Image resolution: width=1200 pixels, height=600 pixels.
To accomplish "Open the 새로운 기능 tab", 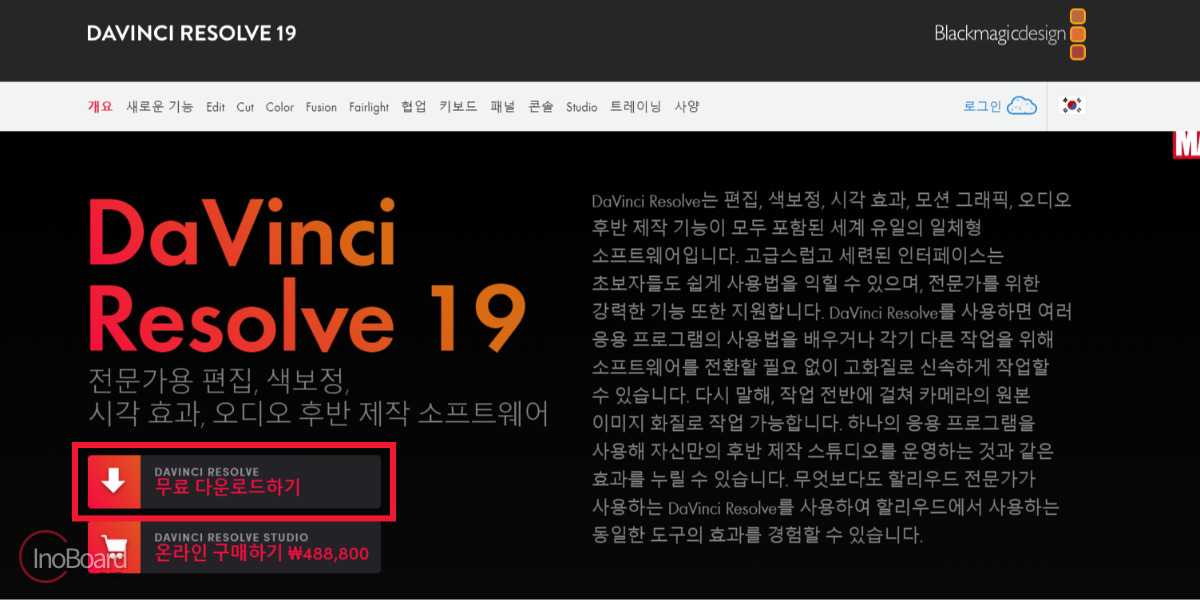I will click(x=160, y=107).
